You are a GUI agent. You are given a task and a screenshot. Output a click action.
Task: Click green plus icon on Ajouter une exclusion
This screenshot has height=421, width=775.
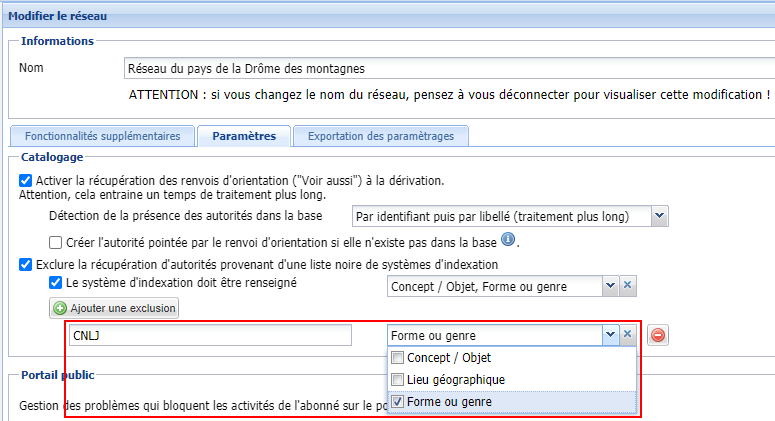tap(60, 308)
